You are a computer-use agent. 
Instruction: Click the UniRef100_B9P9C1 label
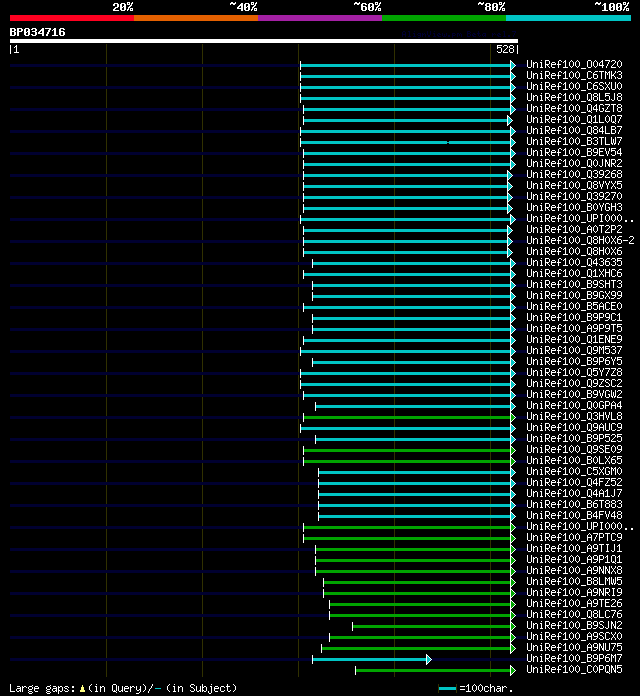click(x=574, y=318)
